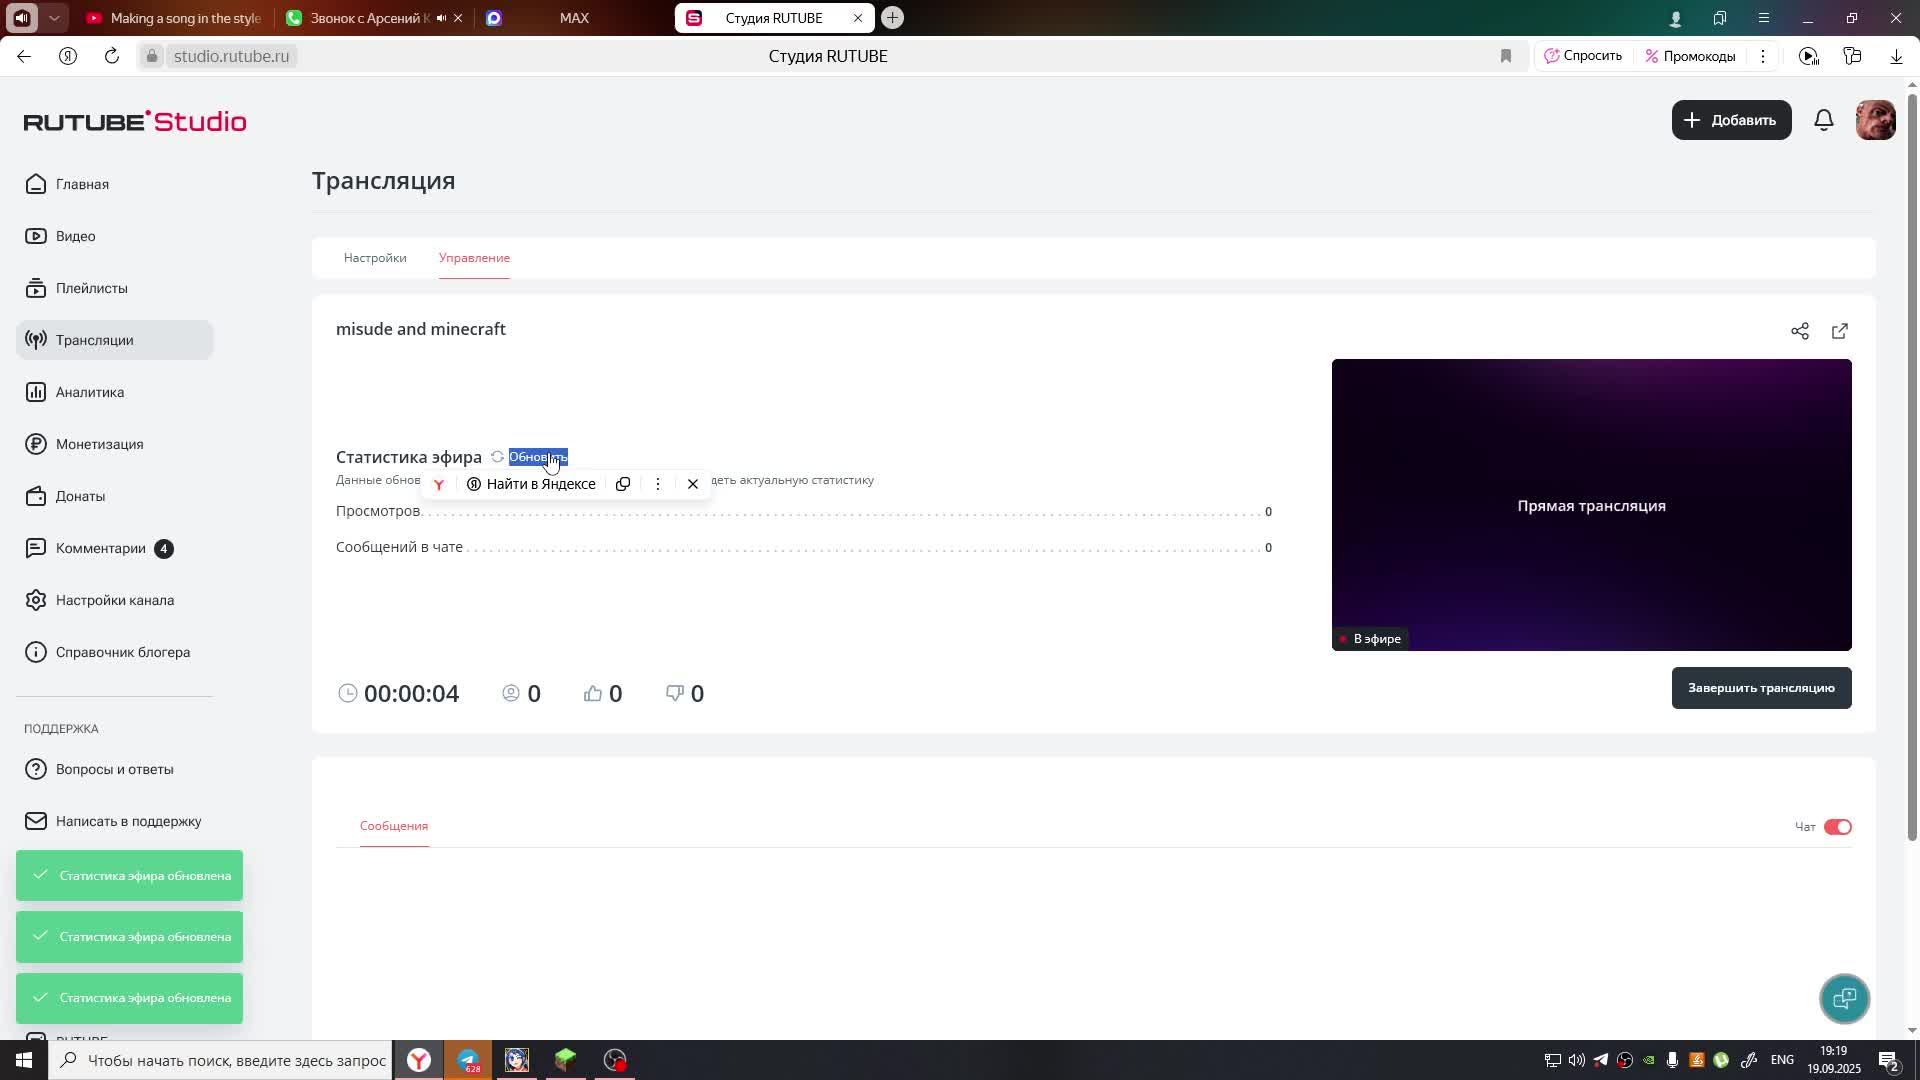Image resolution: width=1920 pixels, height=1080 pixels.
Task: Click the share icon for the stream
Action: [x=1801, y=331]
